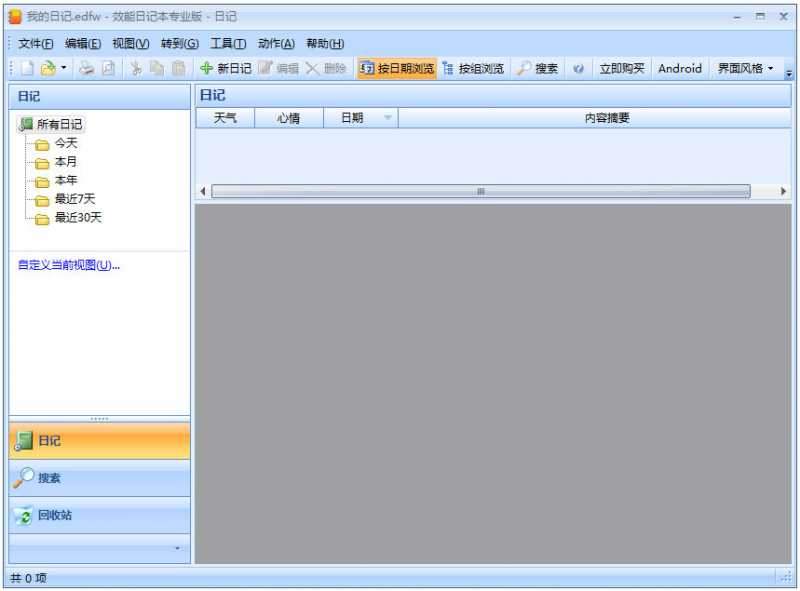Click the horizontal scrollbar thumb
Screen dimensions: 800x591
(x=480, y=190)
